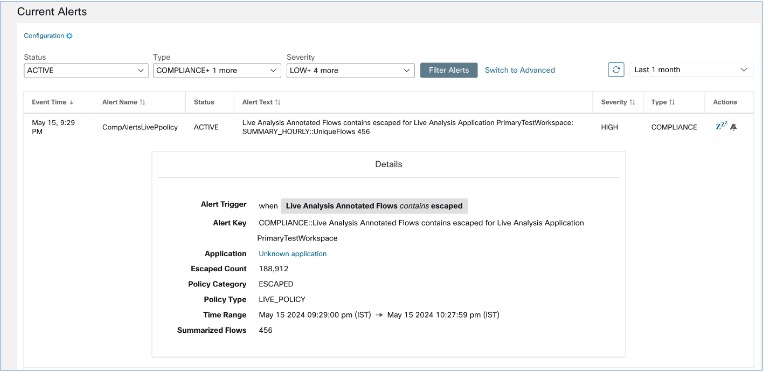Click the Configuration gear icon
This screenshot has height=372, width=764.
coord(69,36)
